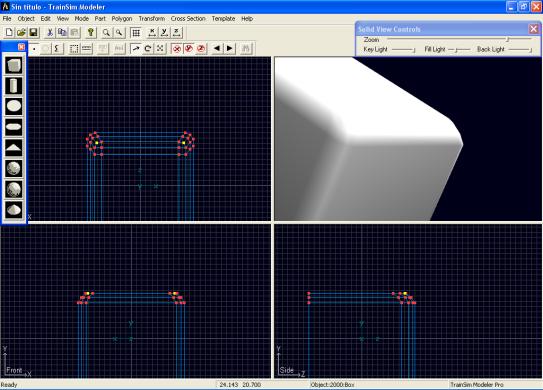The image size is (543, 390).
Task: Open the Cross Section menu
Action: [x=188, y=19]
